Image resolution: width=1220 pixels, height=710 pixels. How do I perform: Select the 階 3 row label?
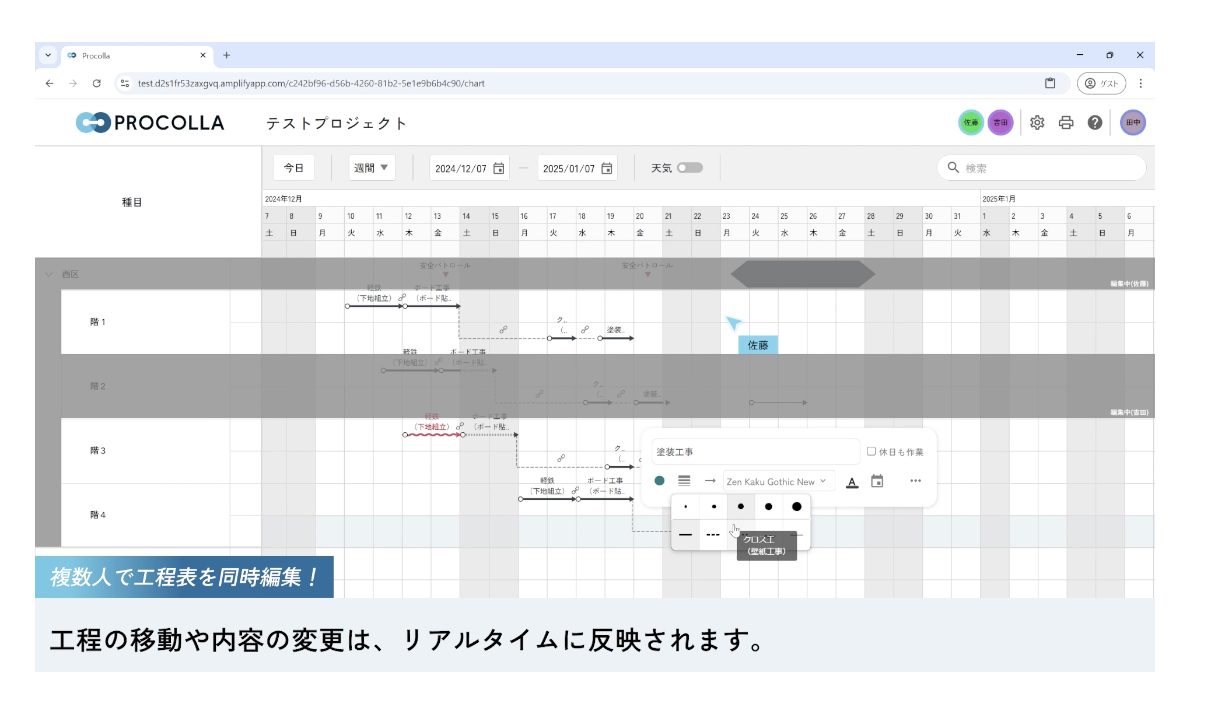pyautogui.click(x=98, y=451)
